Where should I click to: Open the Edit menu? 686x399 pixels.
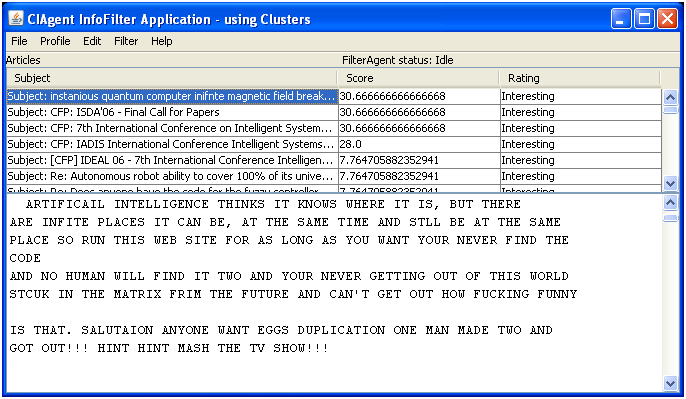pos(92,41)
